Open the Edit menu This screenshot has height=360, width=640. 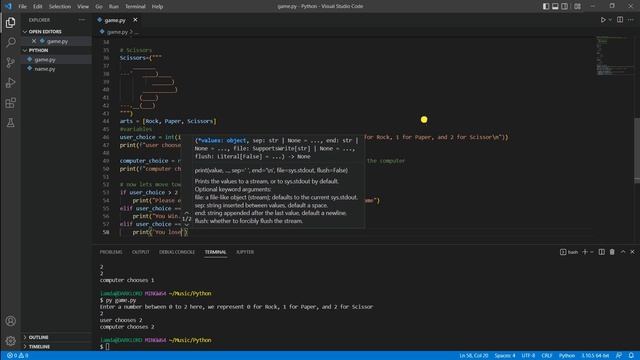[x=38, y=6]
